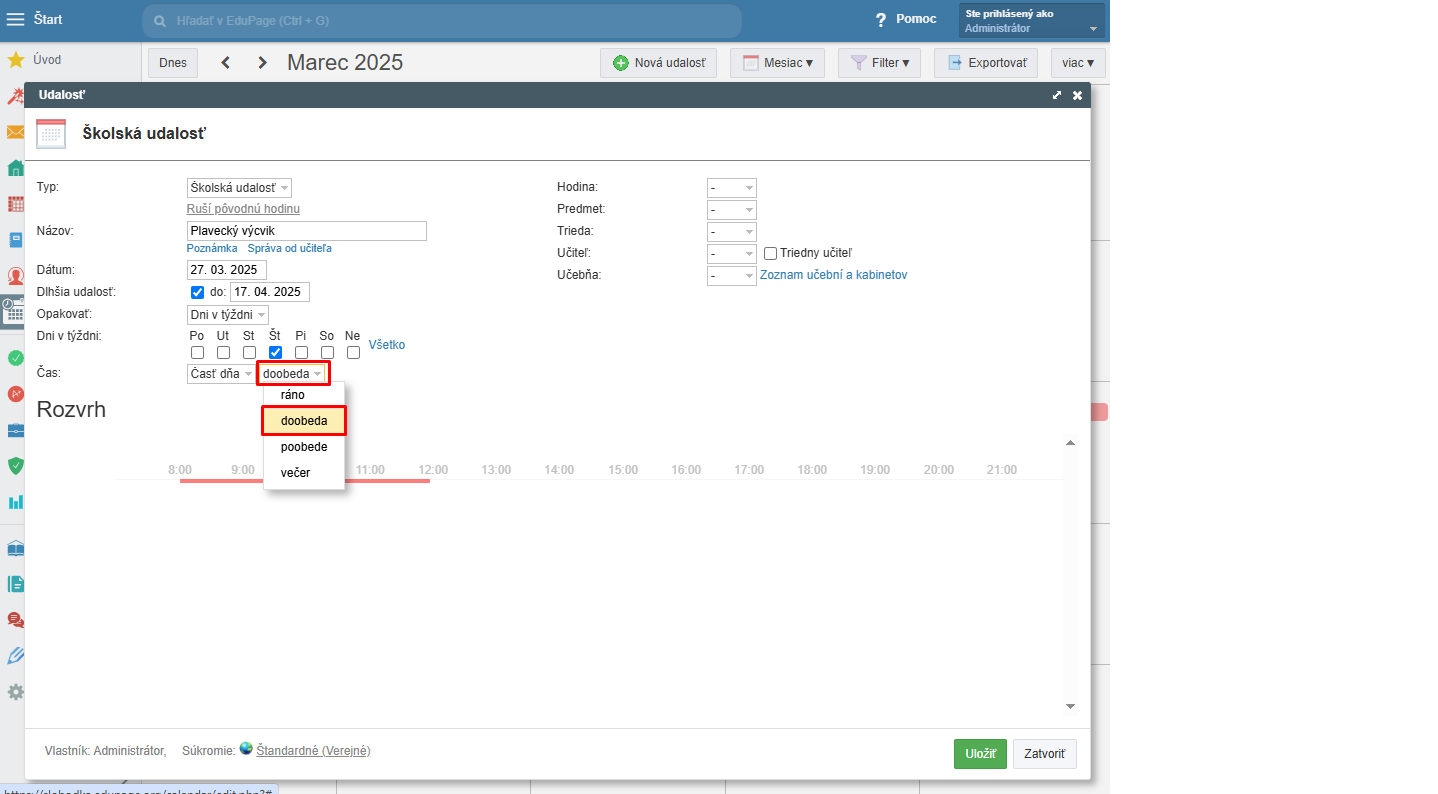This screenshot has width=1438, height=794.
Task: Open the gear settings sidebar icon
Action: coord(16,692)
